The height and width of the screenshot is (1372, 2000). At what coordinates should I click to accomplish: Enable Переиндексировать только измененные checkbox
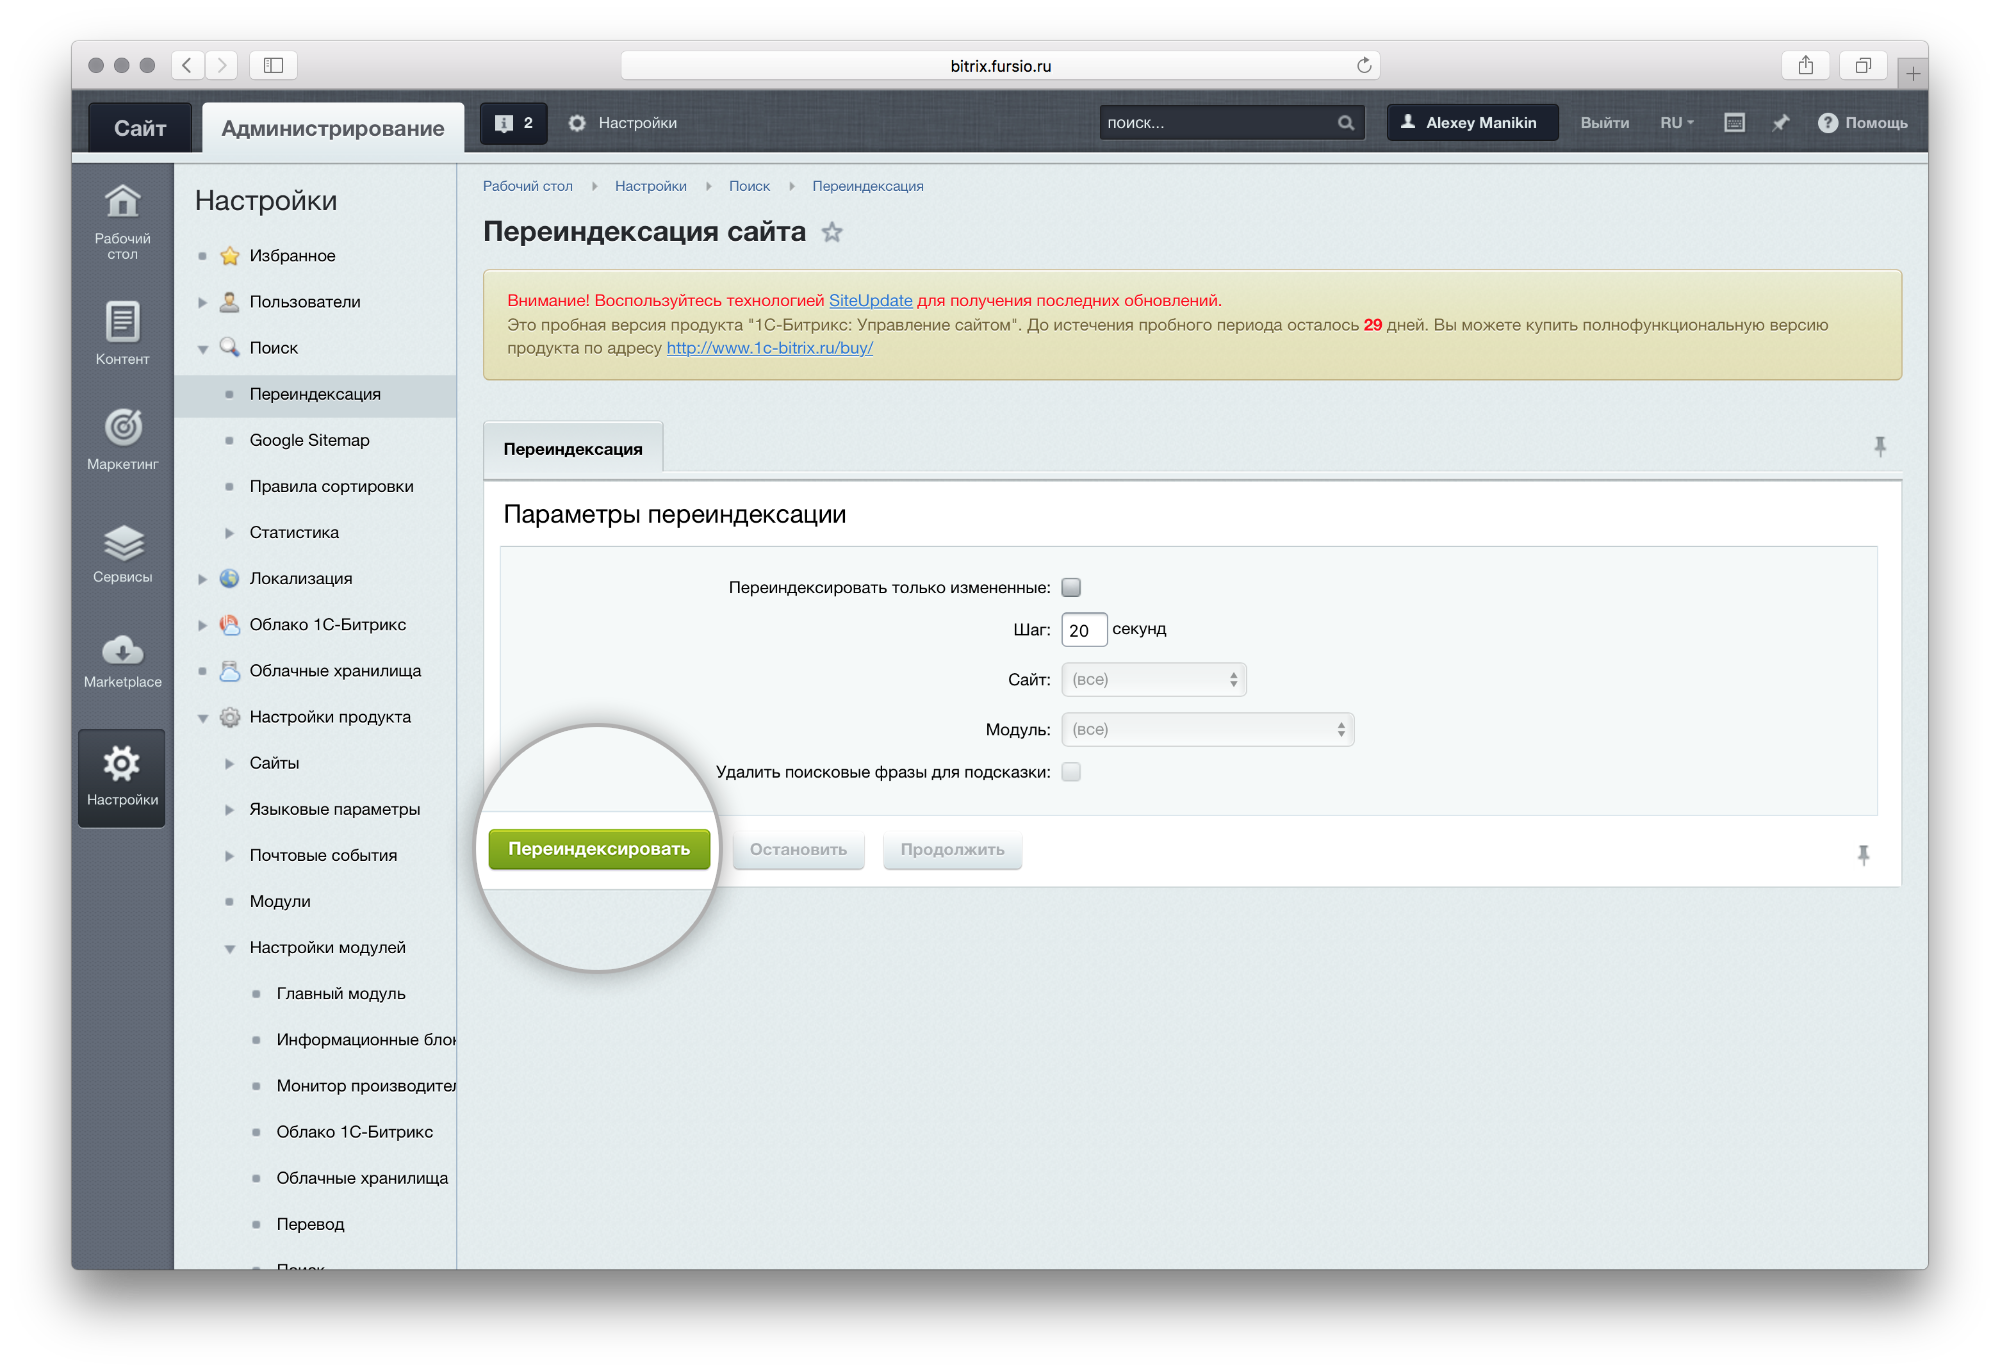[x=1071, y=588]
